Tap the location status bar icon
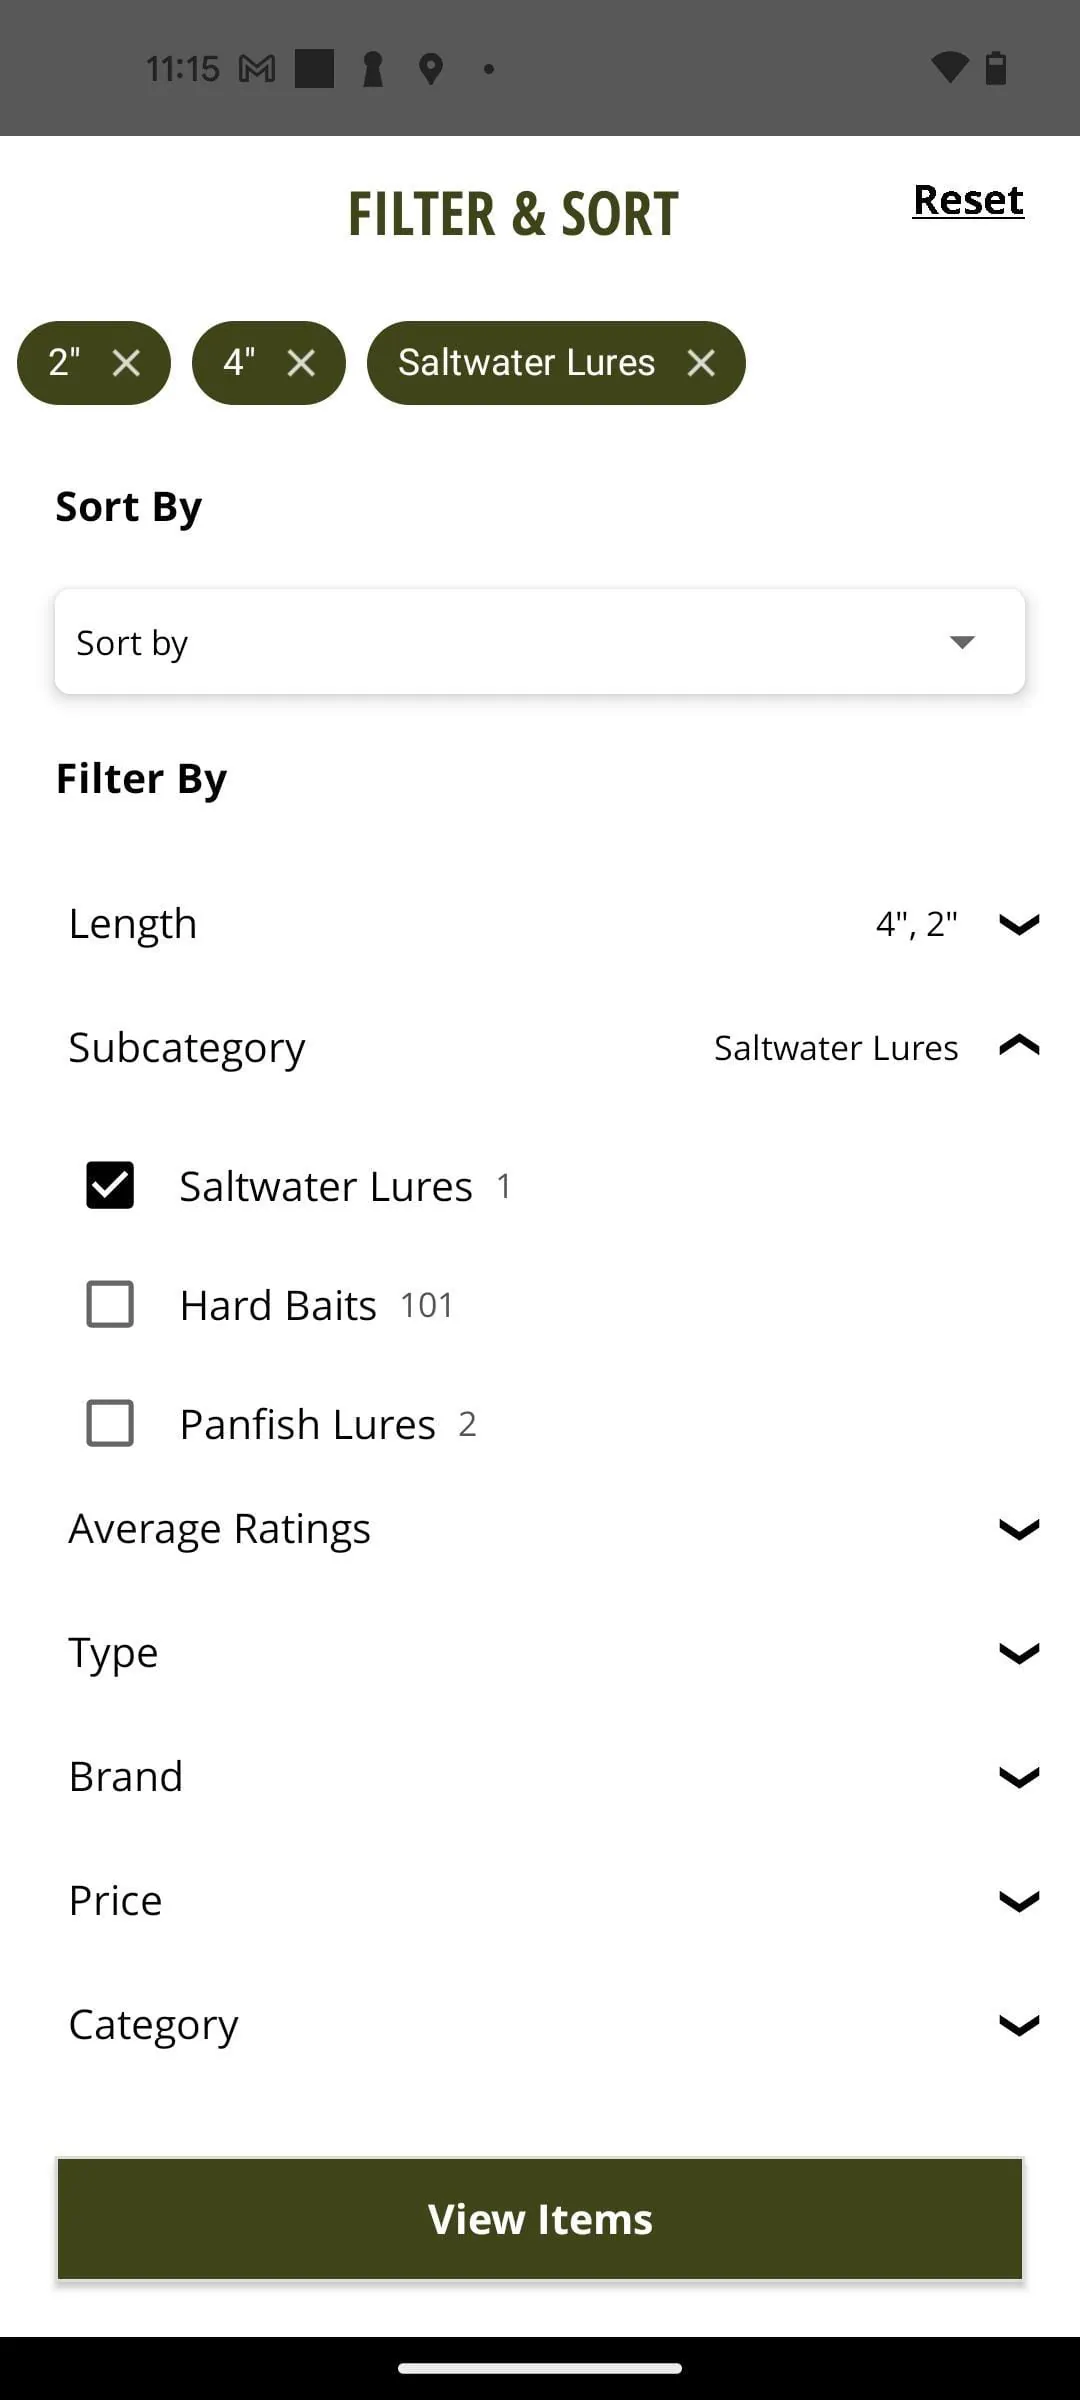 coord(431,69)
